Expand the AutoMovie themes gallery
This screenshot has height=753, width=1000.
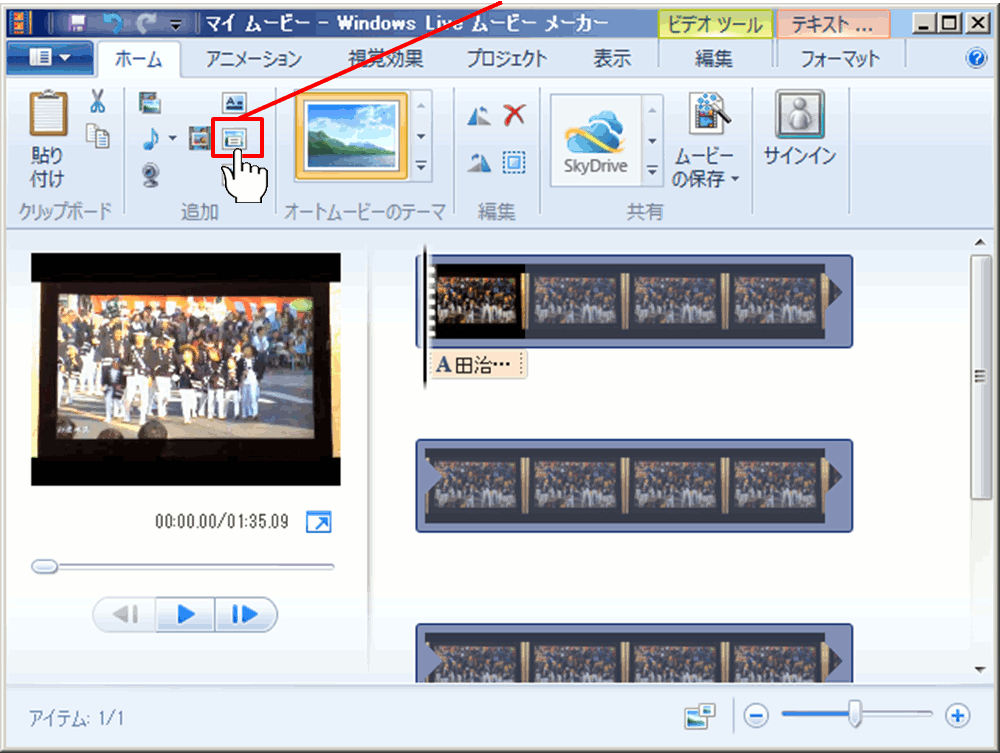coord(421,166)
